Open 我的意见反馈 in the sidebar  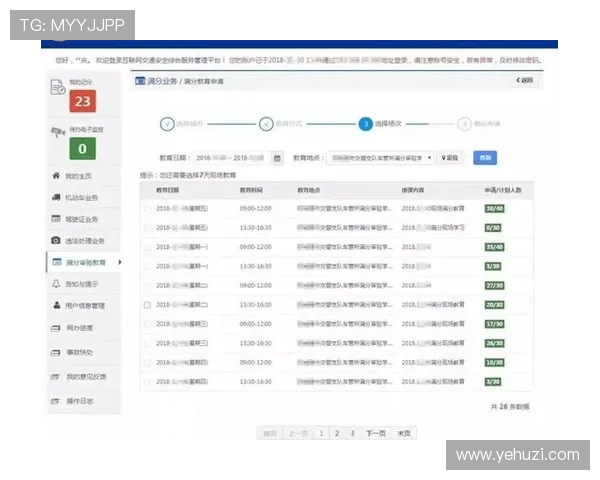tap(86, 377)
